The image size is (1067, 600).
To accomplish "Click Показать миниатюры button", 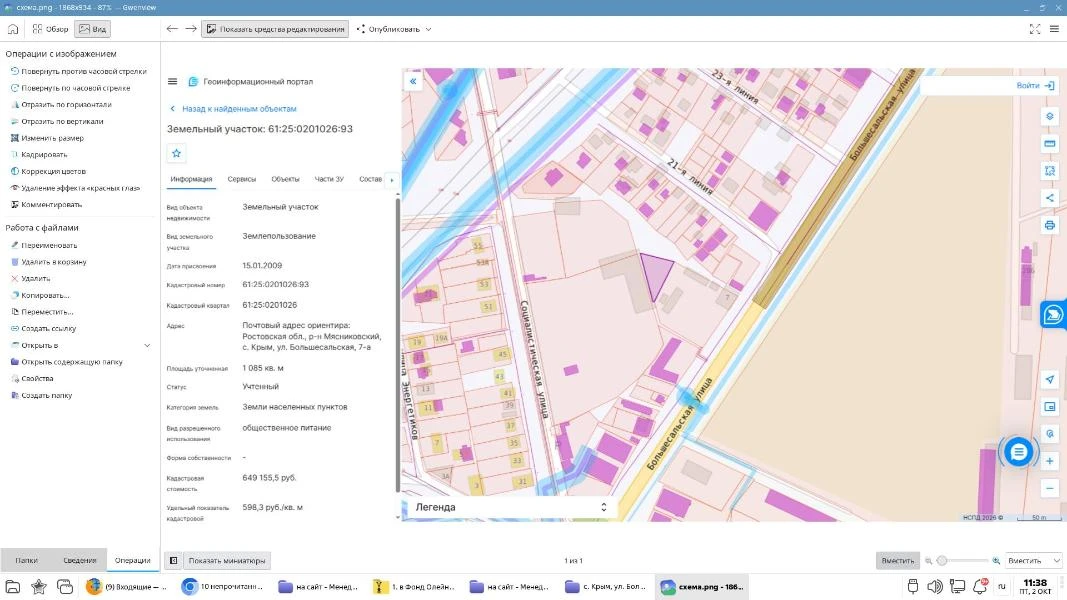I will click(227, 561).
